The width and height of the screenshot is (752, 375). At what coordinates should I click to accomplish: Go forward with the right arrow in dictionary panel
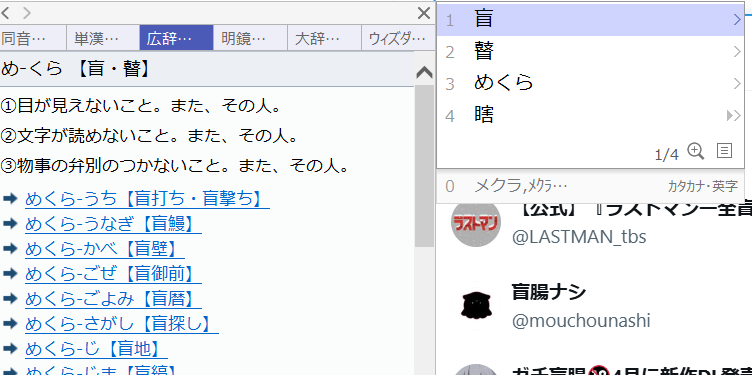tap(27, 13)
